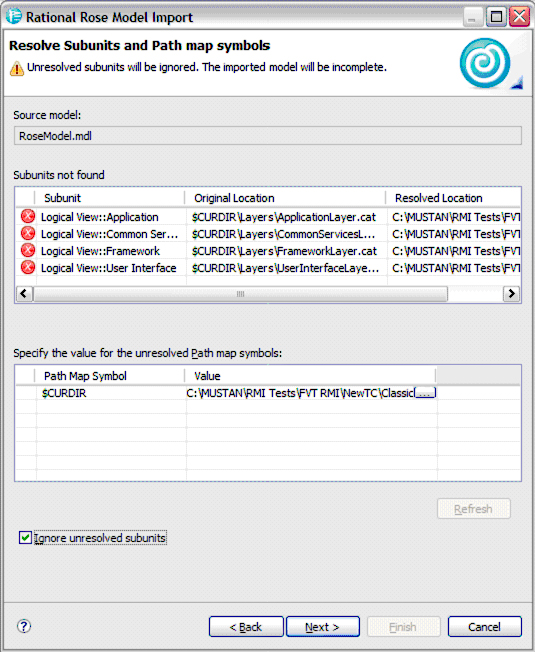Click the disabled Finish button

tap(404, 627)
